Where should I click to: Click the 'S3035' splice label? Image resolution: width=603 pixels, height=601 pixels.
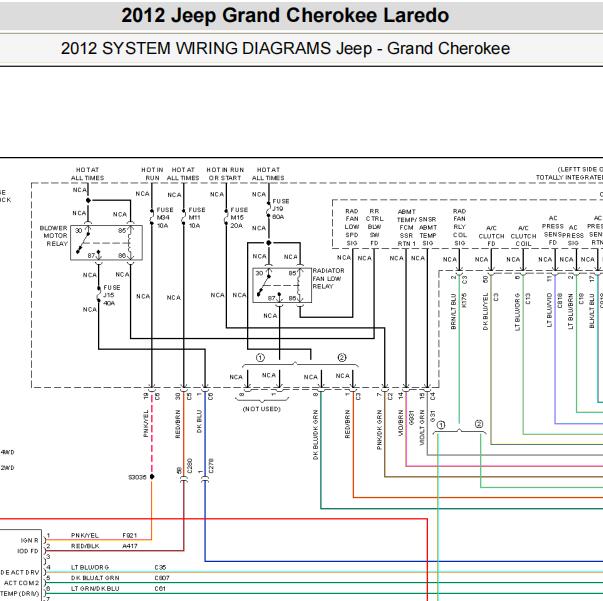point(137,477)
